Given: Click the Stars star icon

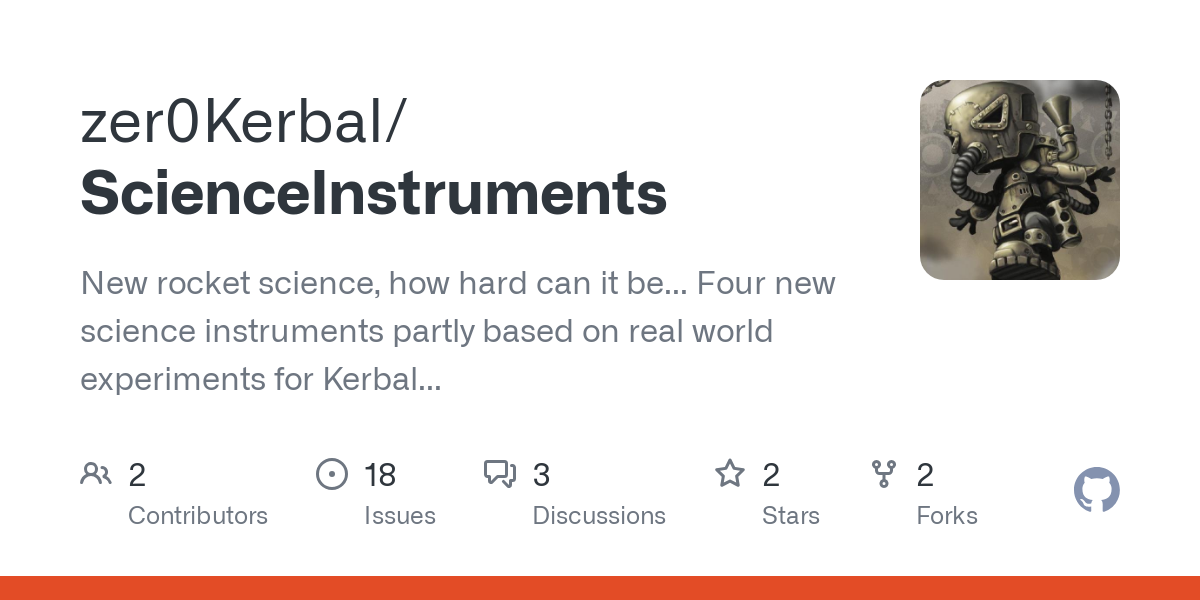Looking at the screenshot, I should 729,474.
